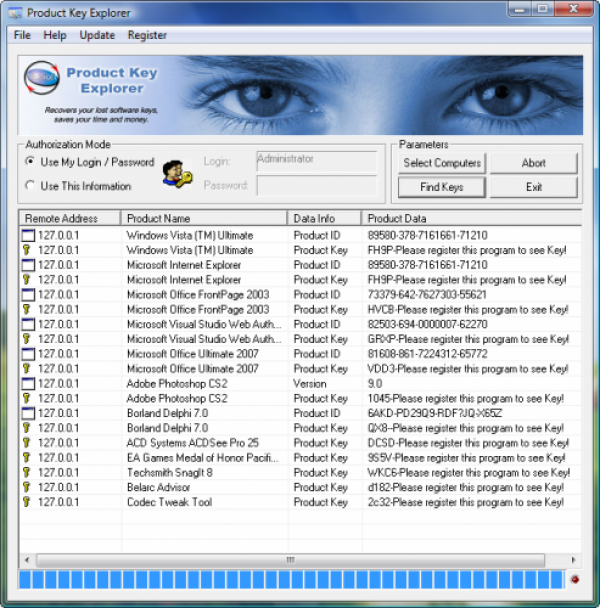Image resolution: width=600 pixels, height=608 pixels.
Task: Select the Photoshop version value 9.0
Action: (x=375, y=384)
